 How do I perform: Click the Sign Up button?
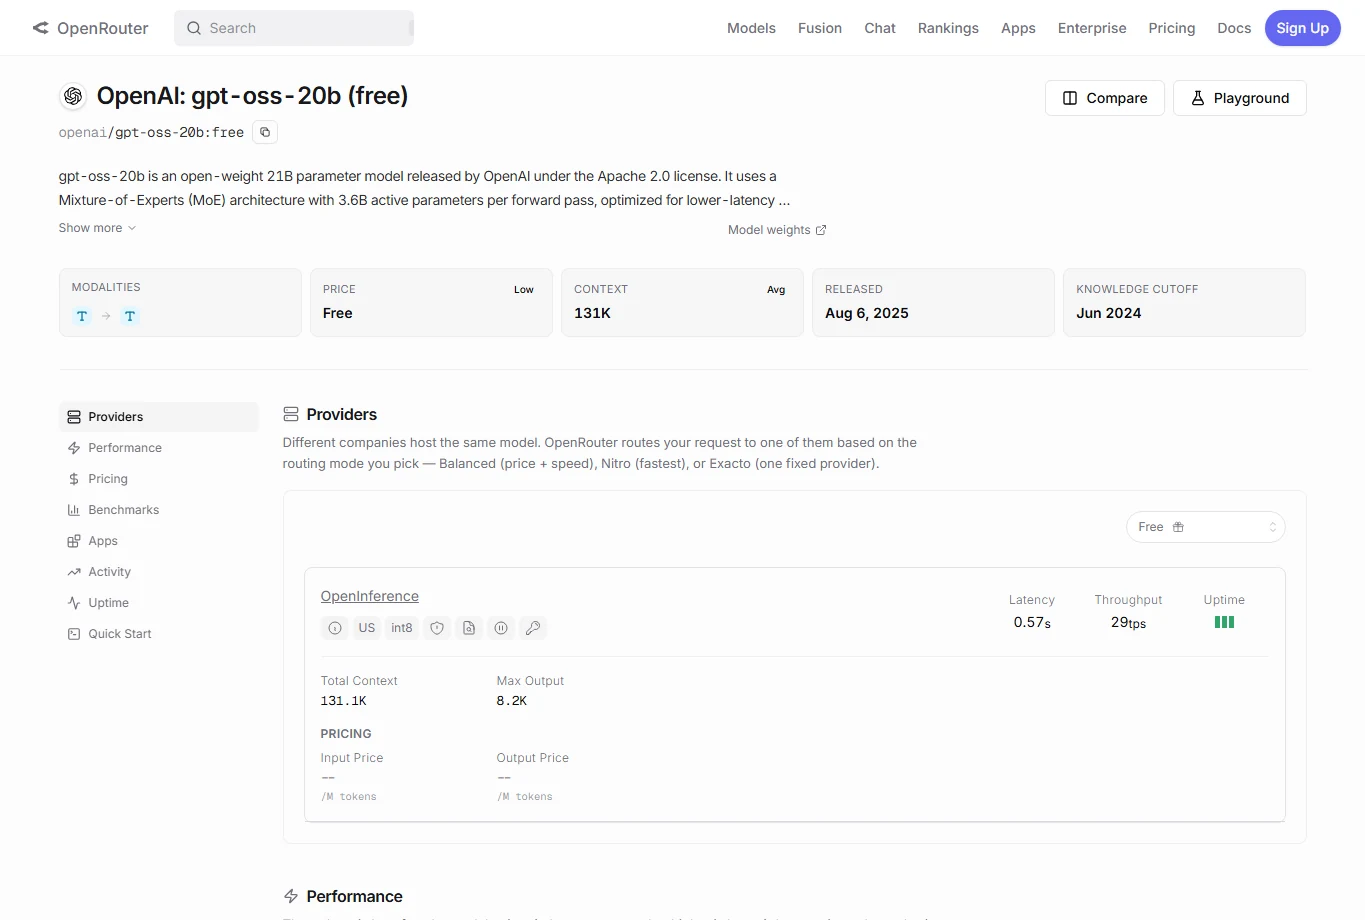click(1302, 28)
